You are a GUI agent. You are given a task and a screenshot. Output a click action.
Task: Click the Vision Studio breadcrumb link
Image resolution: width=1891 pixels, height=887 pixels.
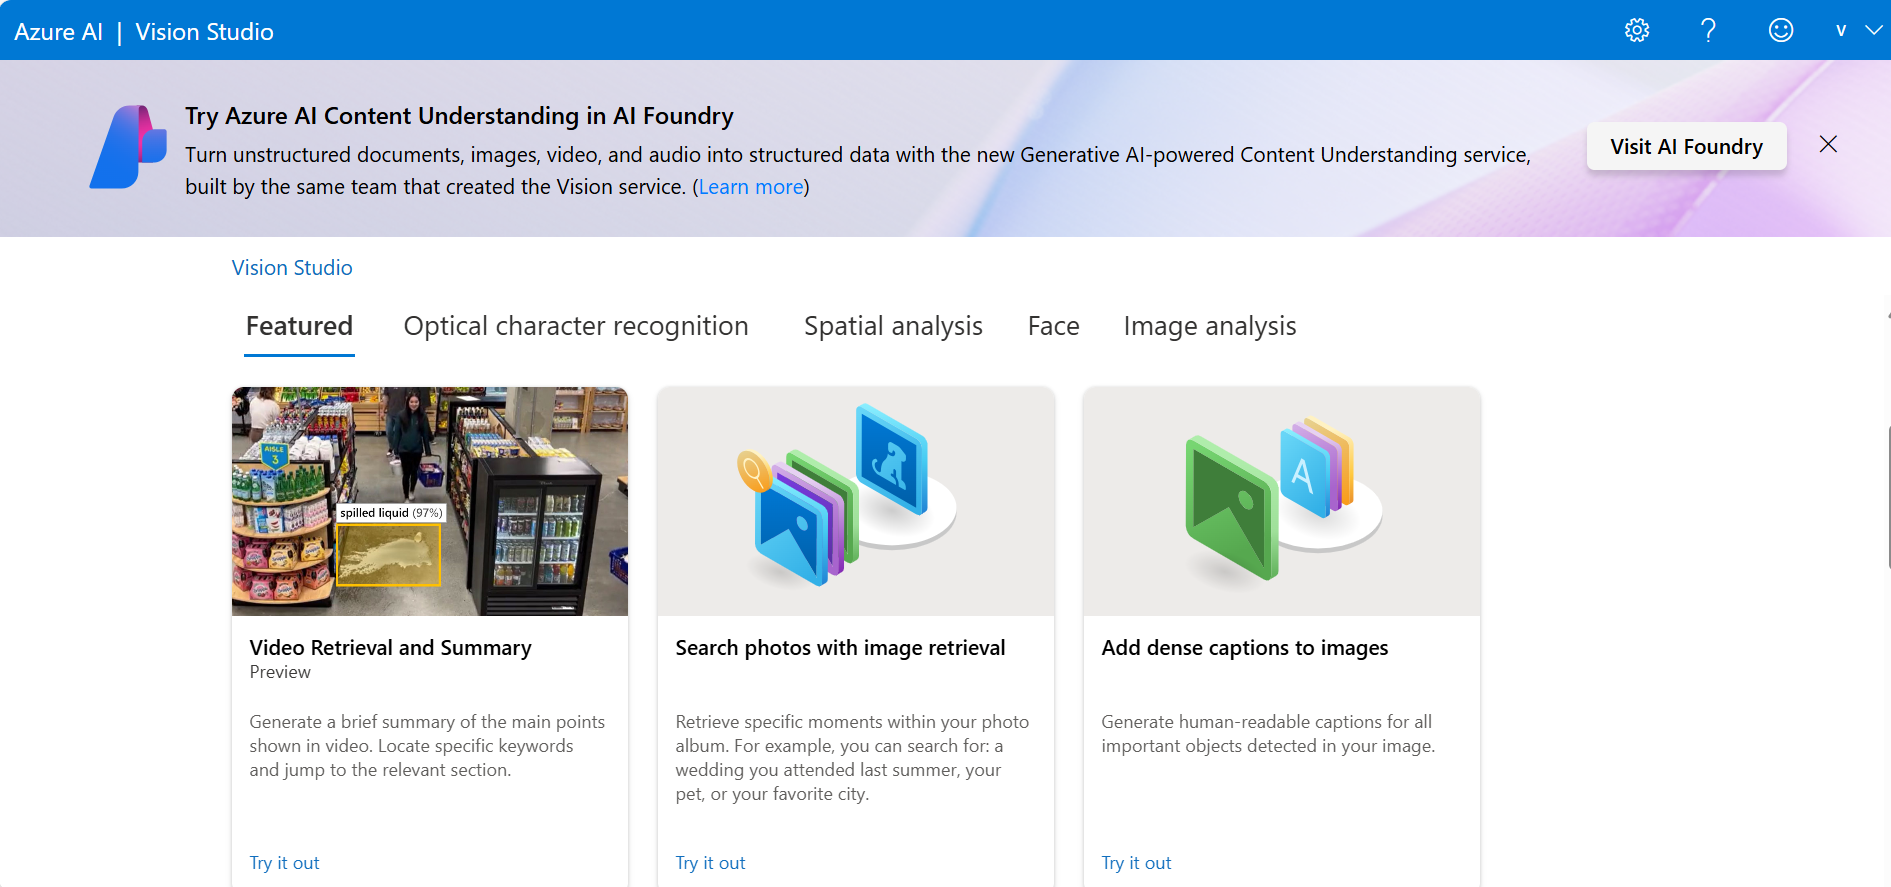pyautogui.click(x=292, y=268)
